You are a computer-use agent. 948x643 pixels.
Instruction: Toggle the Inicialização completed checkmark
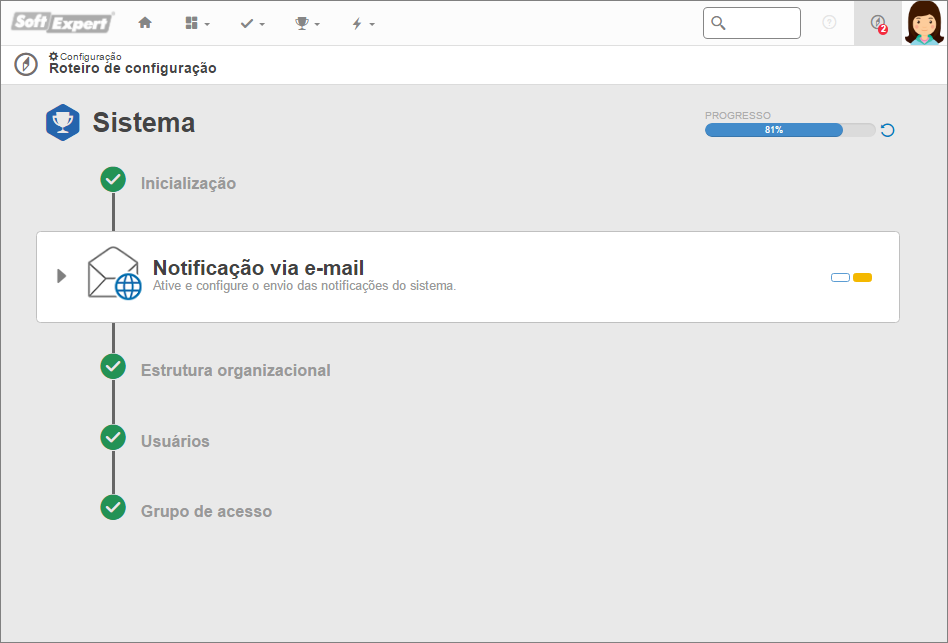[113, 179]
